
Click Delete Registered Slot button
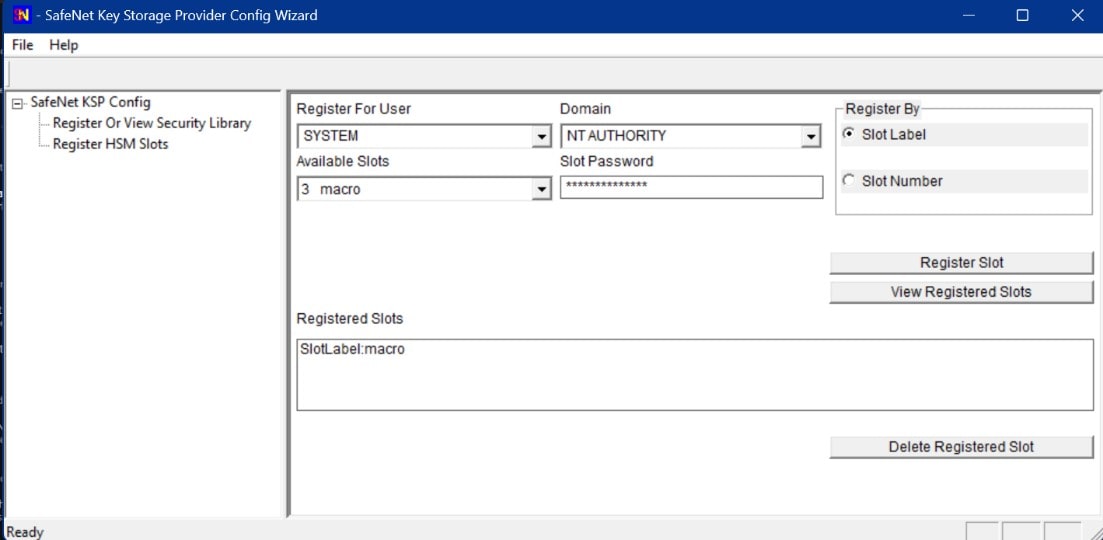click(x=960, y=447)
